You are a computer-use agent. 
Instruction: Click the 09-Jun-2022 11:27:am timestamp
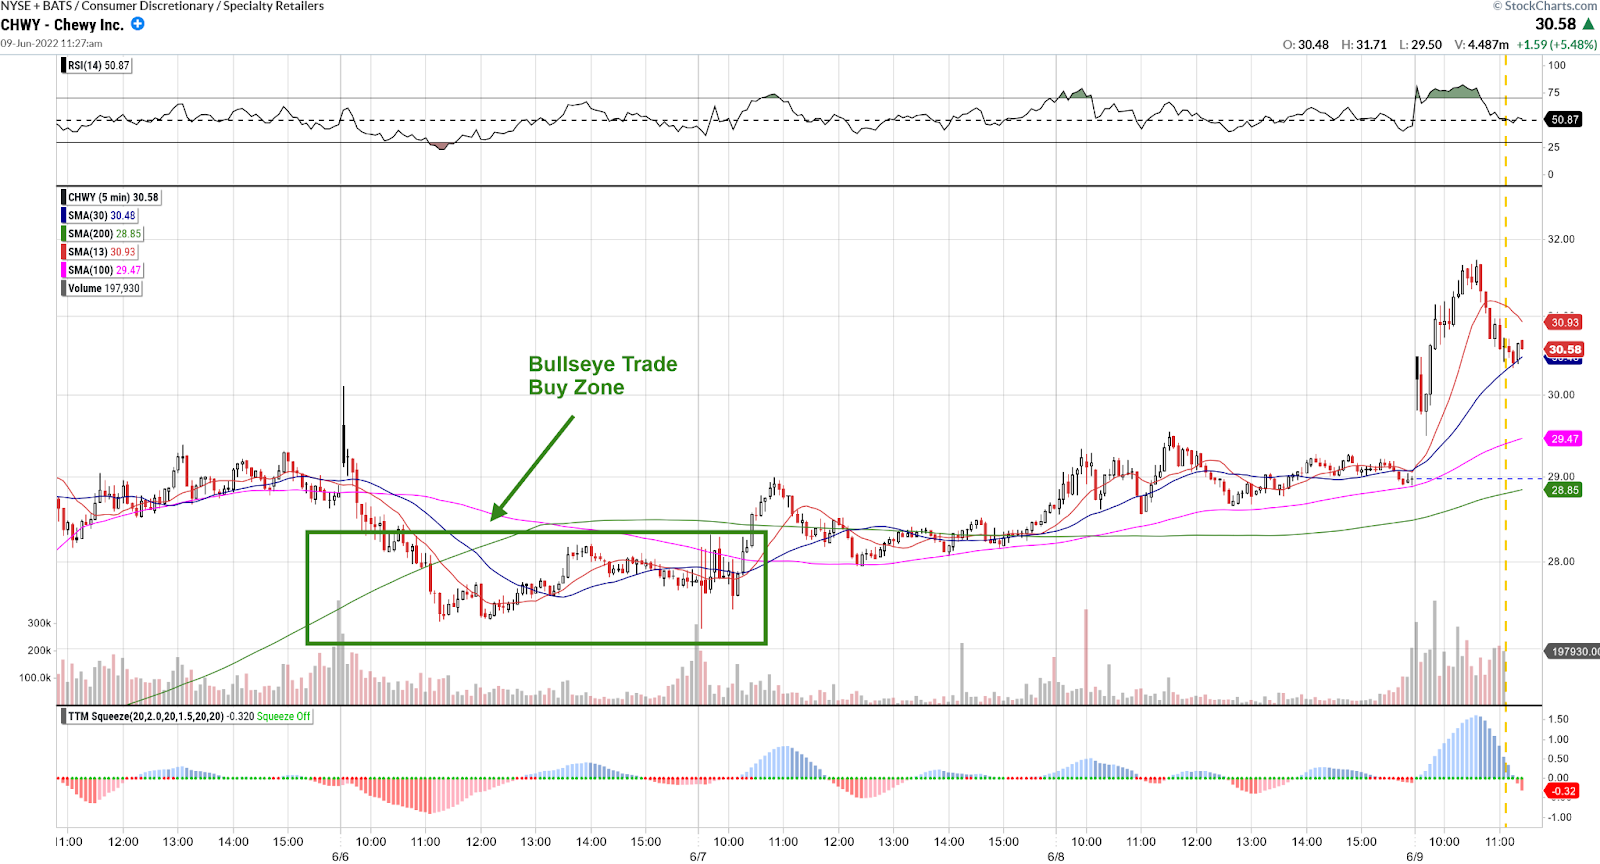(x=51, y=43)
